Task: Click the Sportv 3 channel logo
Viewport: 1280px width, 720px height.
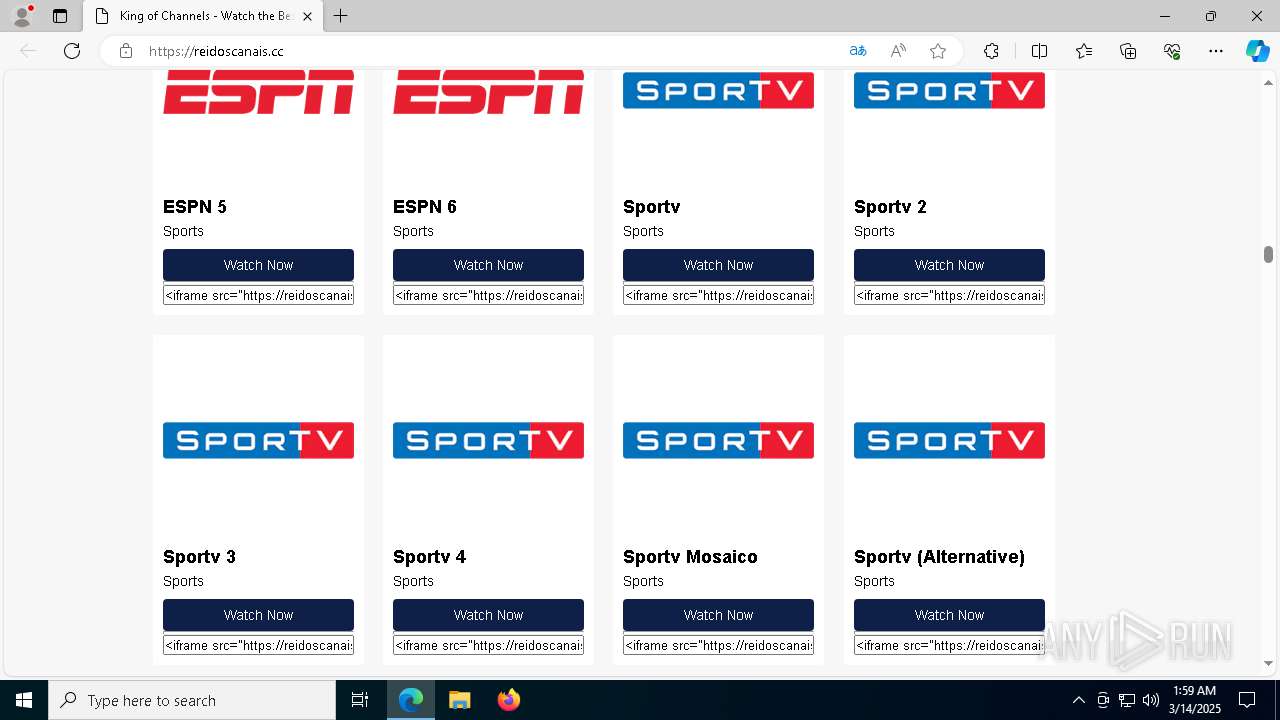Action: coord(258,440)
